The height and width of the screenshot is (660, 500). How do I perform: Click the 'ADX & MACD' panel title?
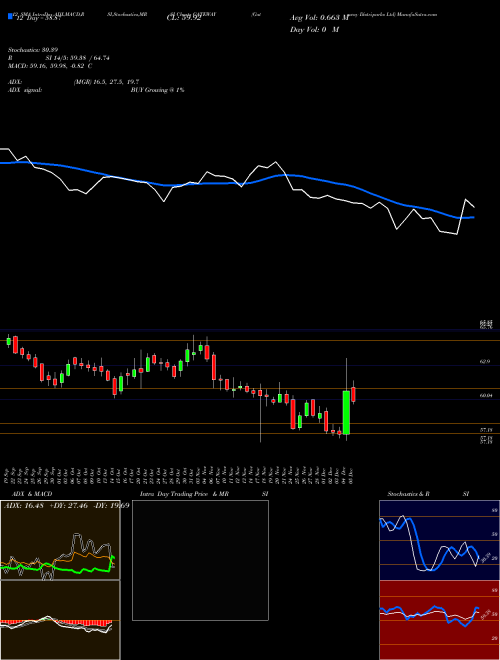32,494
